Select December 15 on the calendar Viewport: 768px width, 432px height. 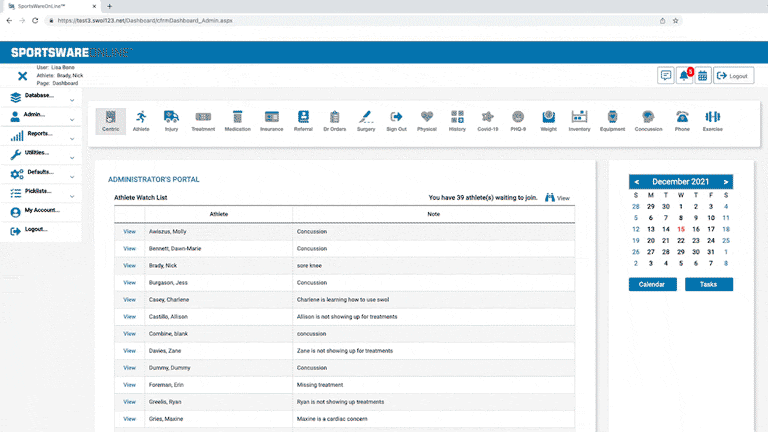681,229
